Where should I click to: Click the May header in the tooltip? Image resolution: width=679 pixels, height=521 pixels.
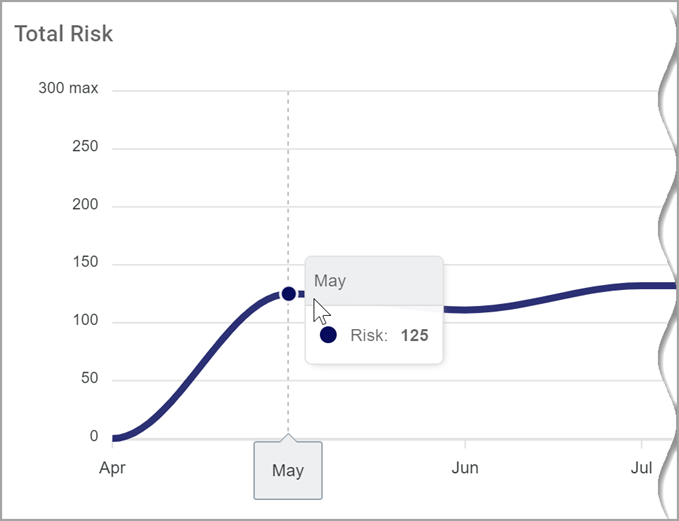330,281
